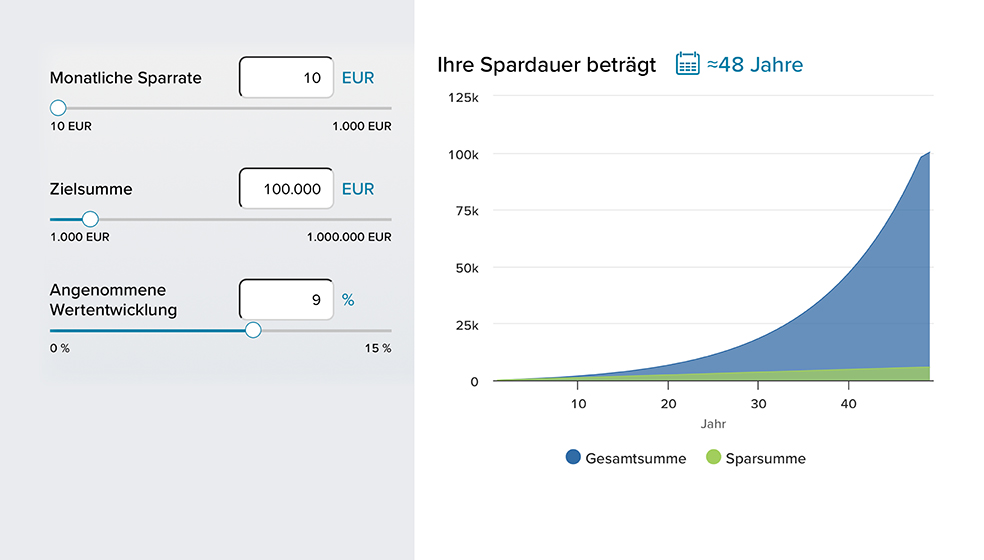Click the Monatliche Sparrate input field

point(287,77)
